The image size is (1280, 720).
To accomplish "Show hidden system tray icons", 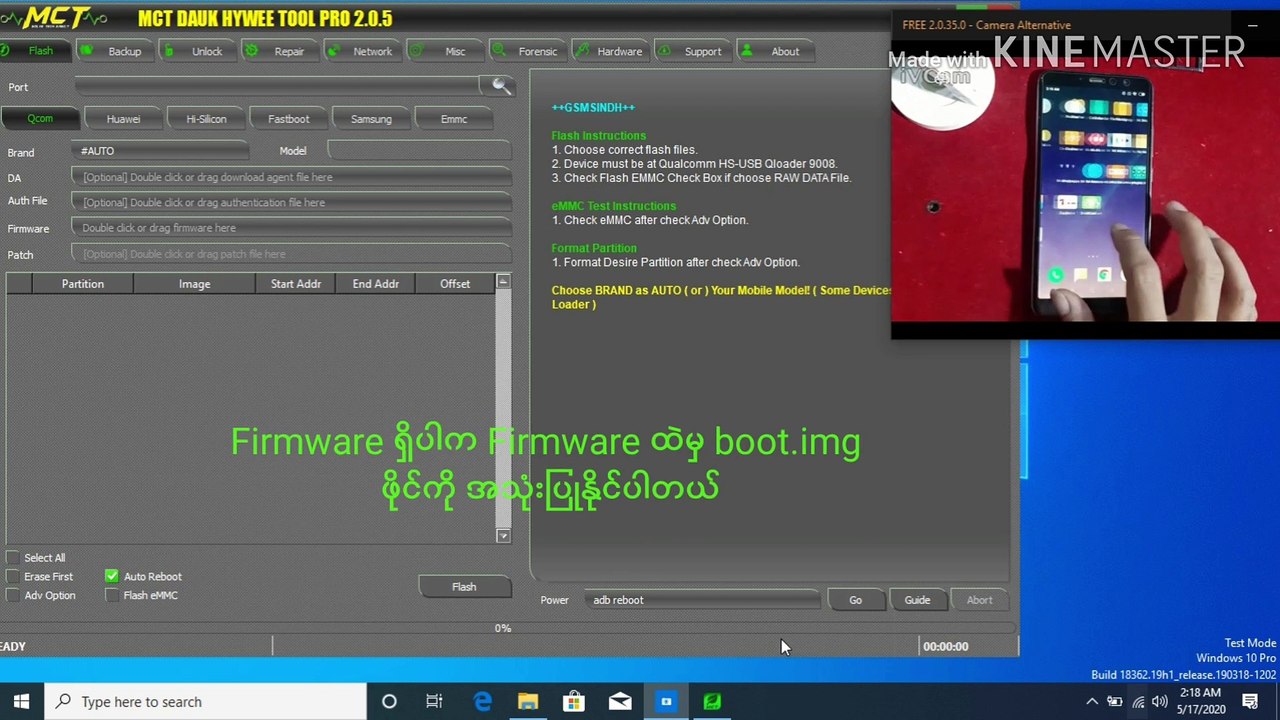I will coord(1092,702).
